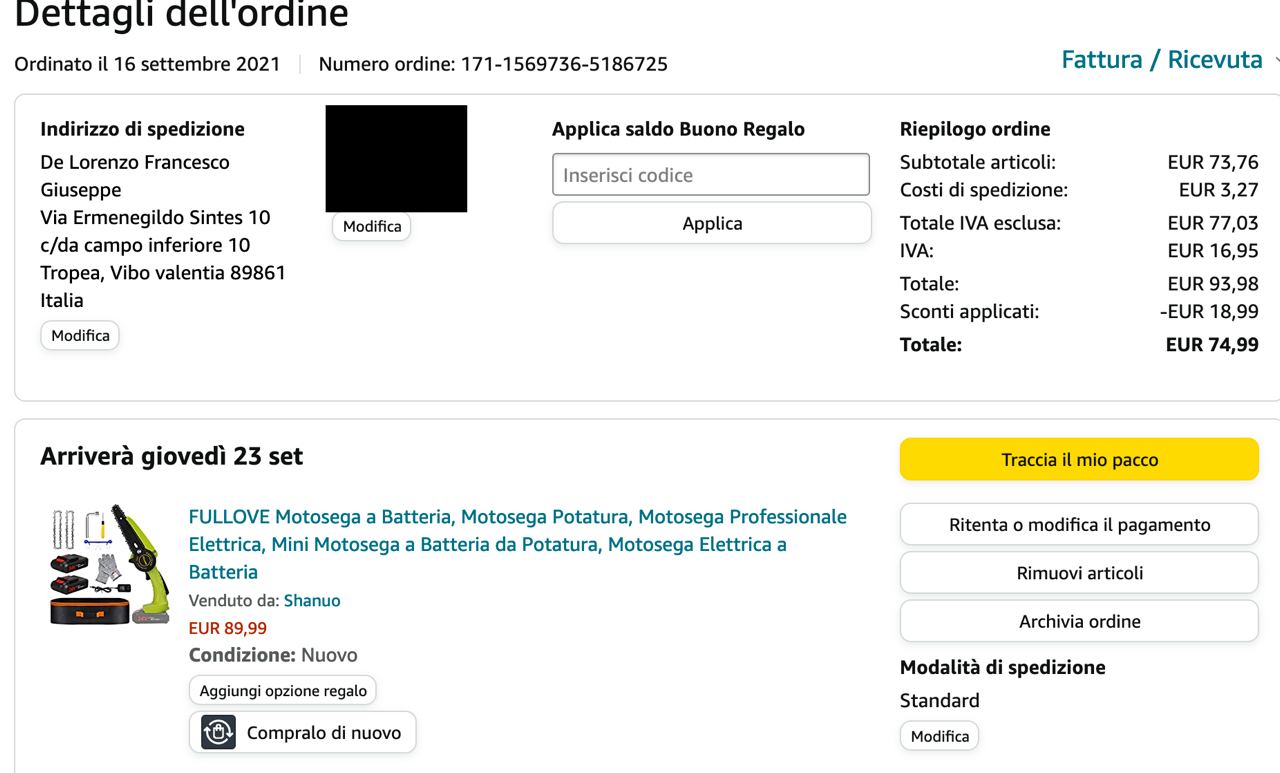
Task: Click the order number 171-1569736-5186725
Action: pyautogui.click(x=563, y=65)
